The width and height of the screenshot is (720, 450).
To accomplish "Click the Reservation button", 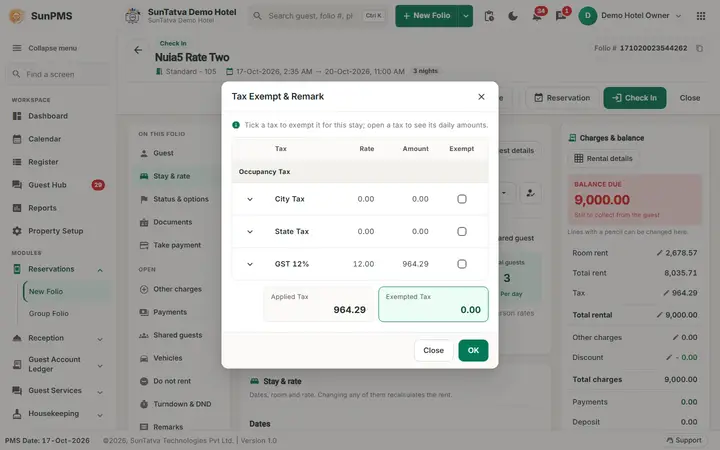I will click(562, 98).
